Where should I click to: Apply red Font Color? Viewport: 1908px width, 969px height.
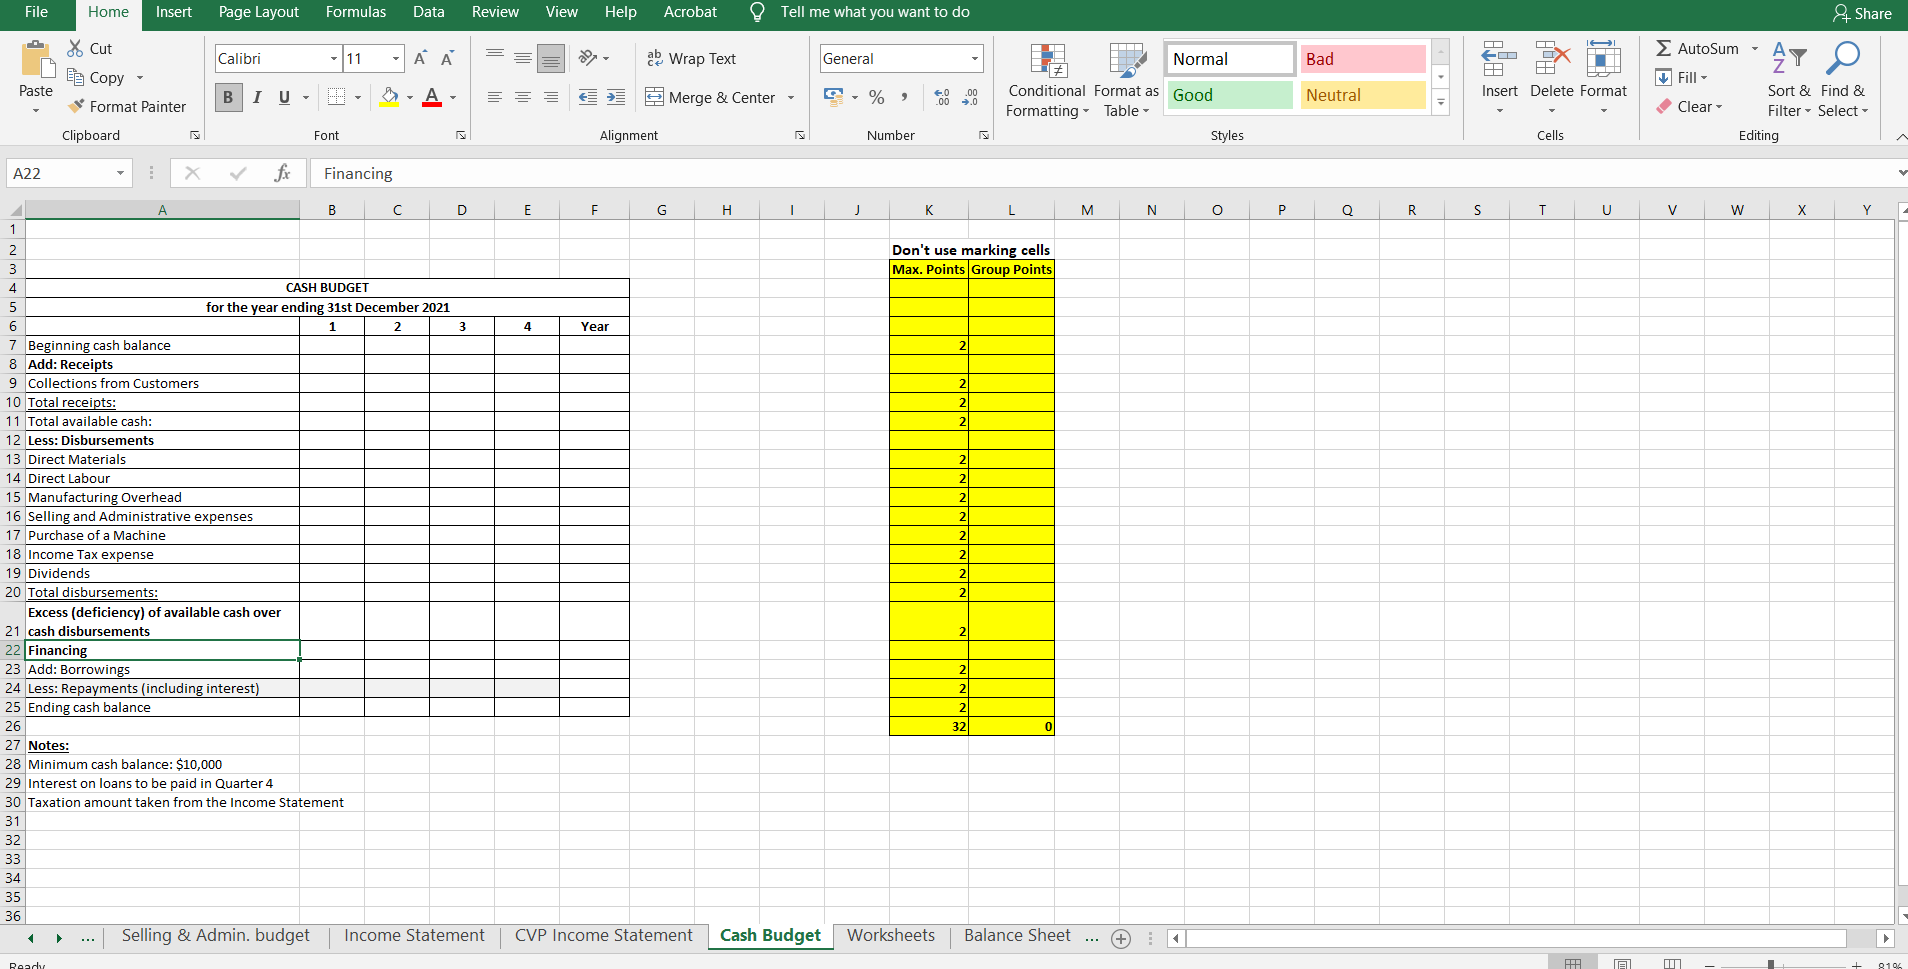coord(432,97)
